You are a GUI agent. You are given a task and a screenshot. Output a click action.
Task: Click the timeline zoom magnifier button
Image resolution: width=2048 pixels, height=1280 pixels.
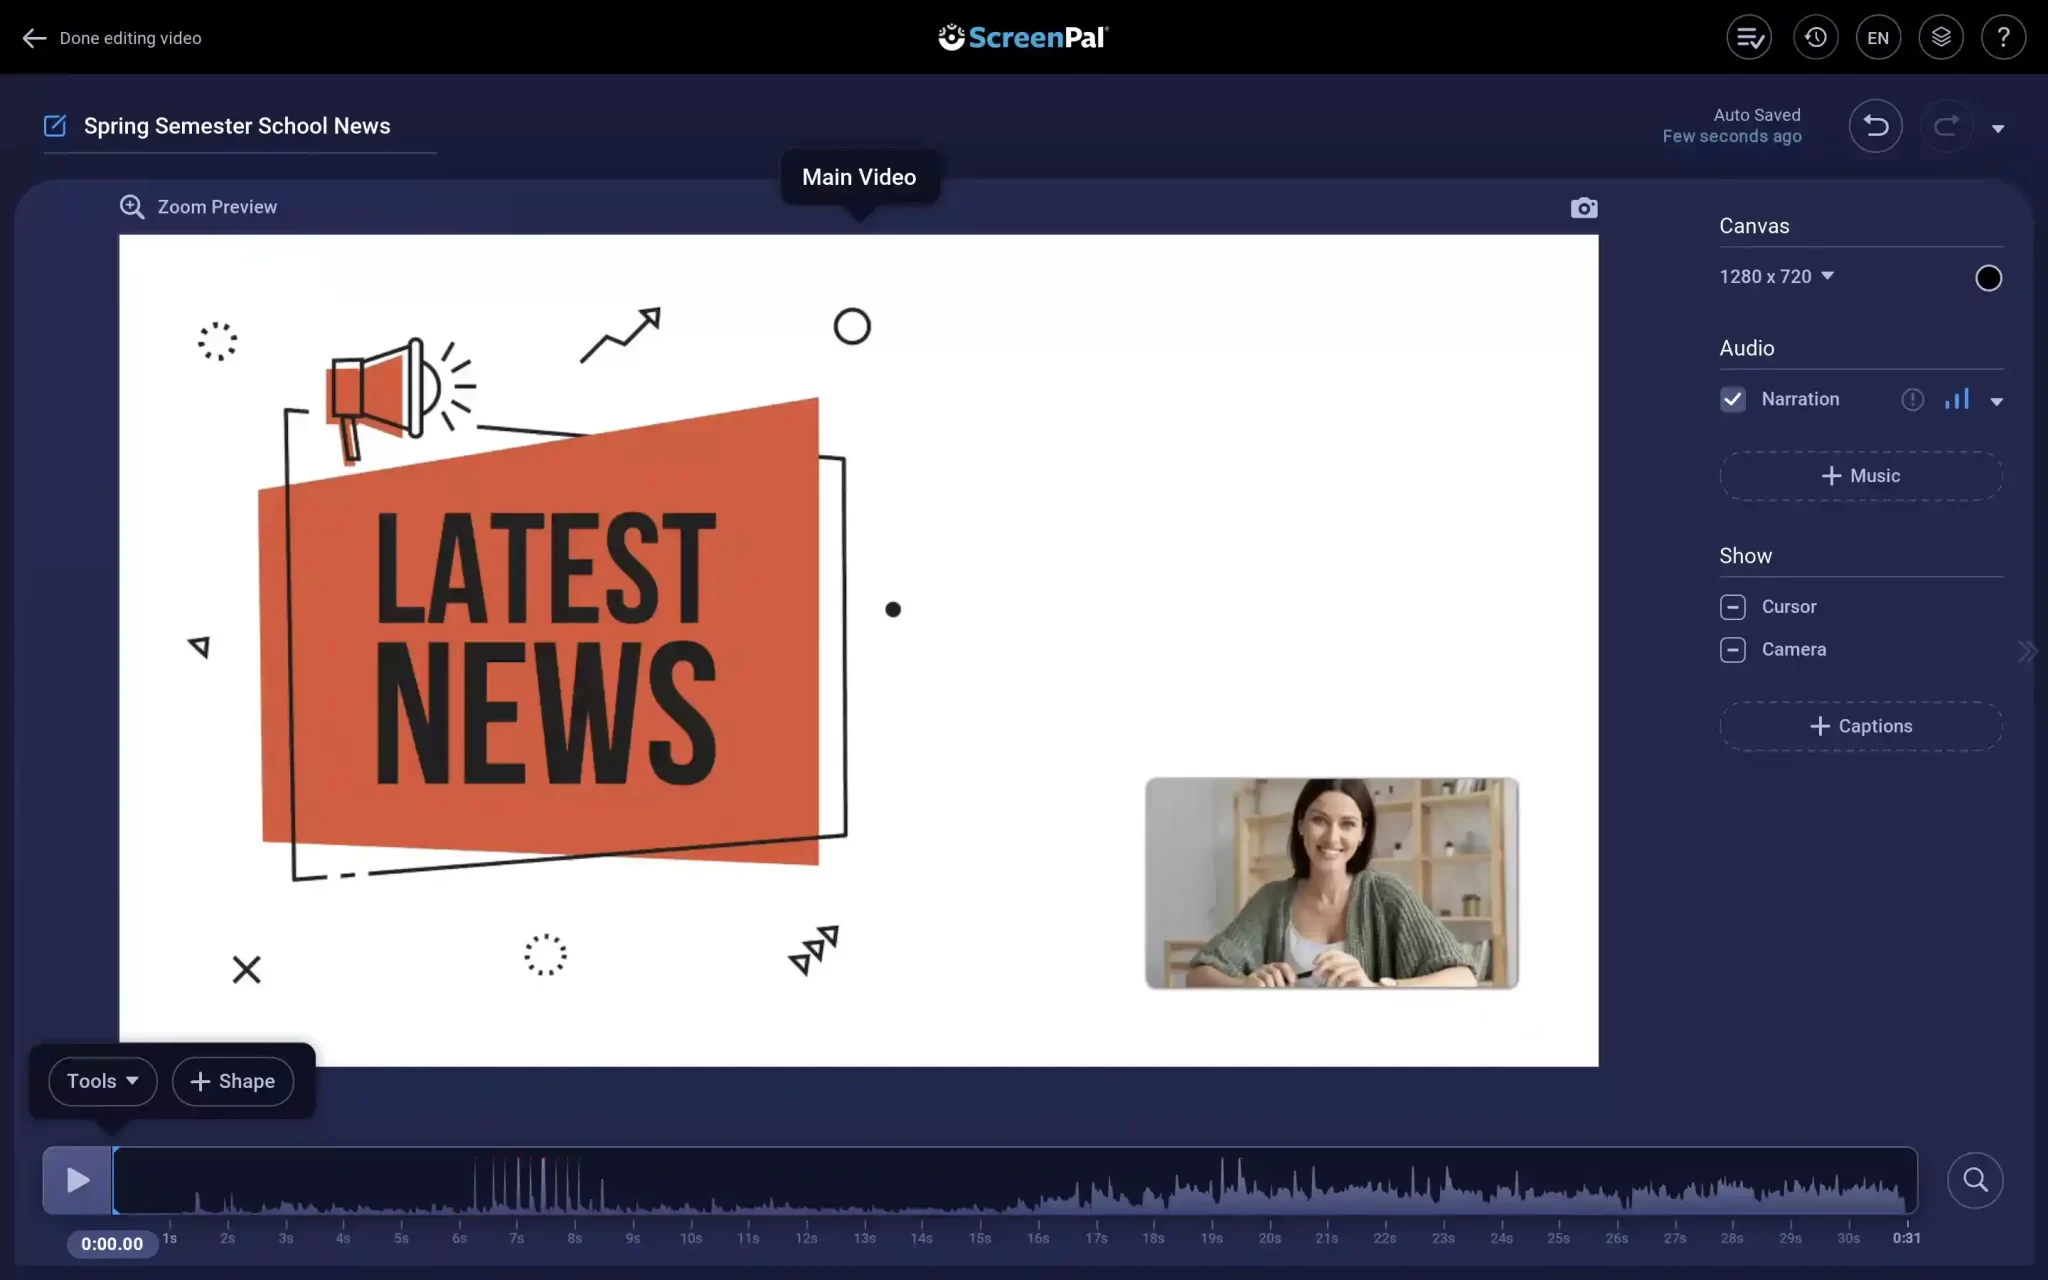point(1975,1180)
